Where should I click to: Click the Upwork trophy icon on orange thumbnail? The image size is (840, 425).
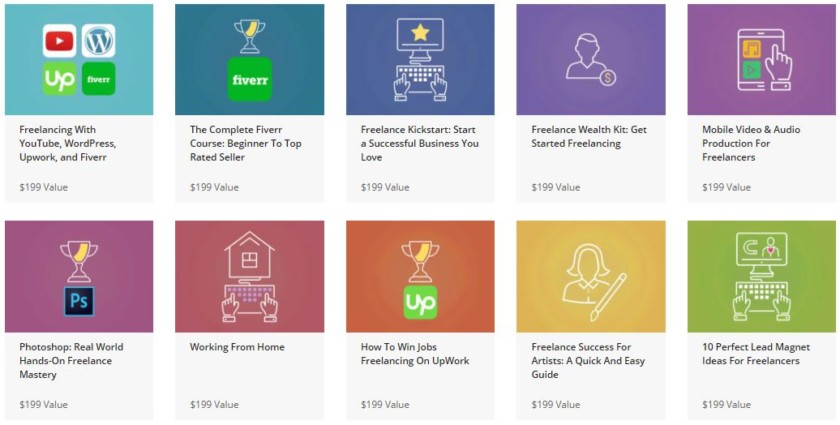[x=420, y=278]
